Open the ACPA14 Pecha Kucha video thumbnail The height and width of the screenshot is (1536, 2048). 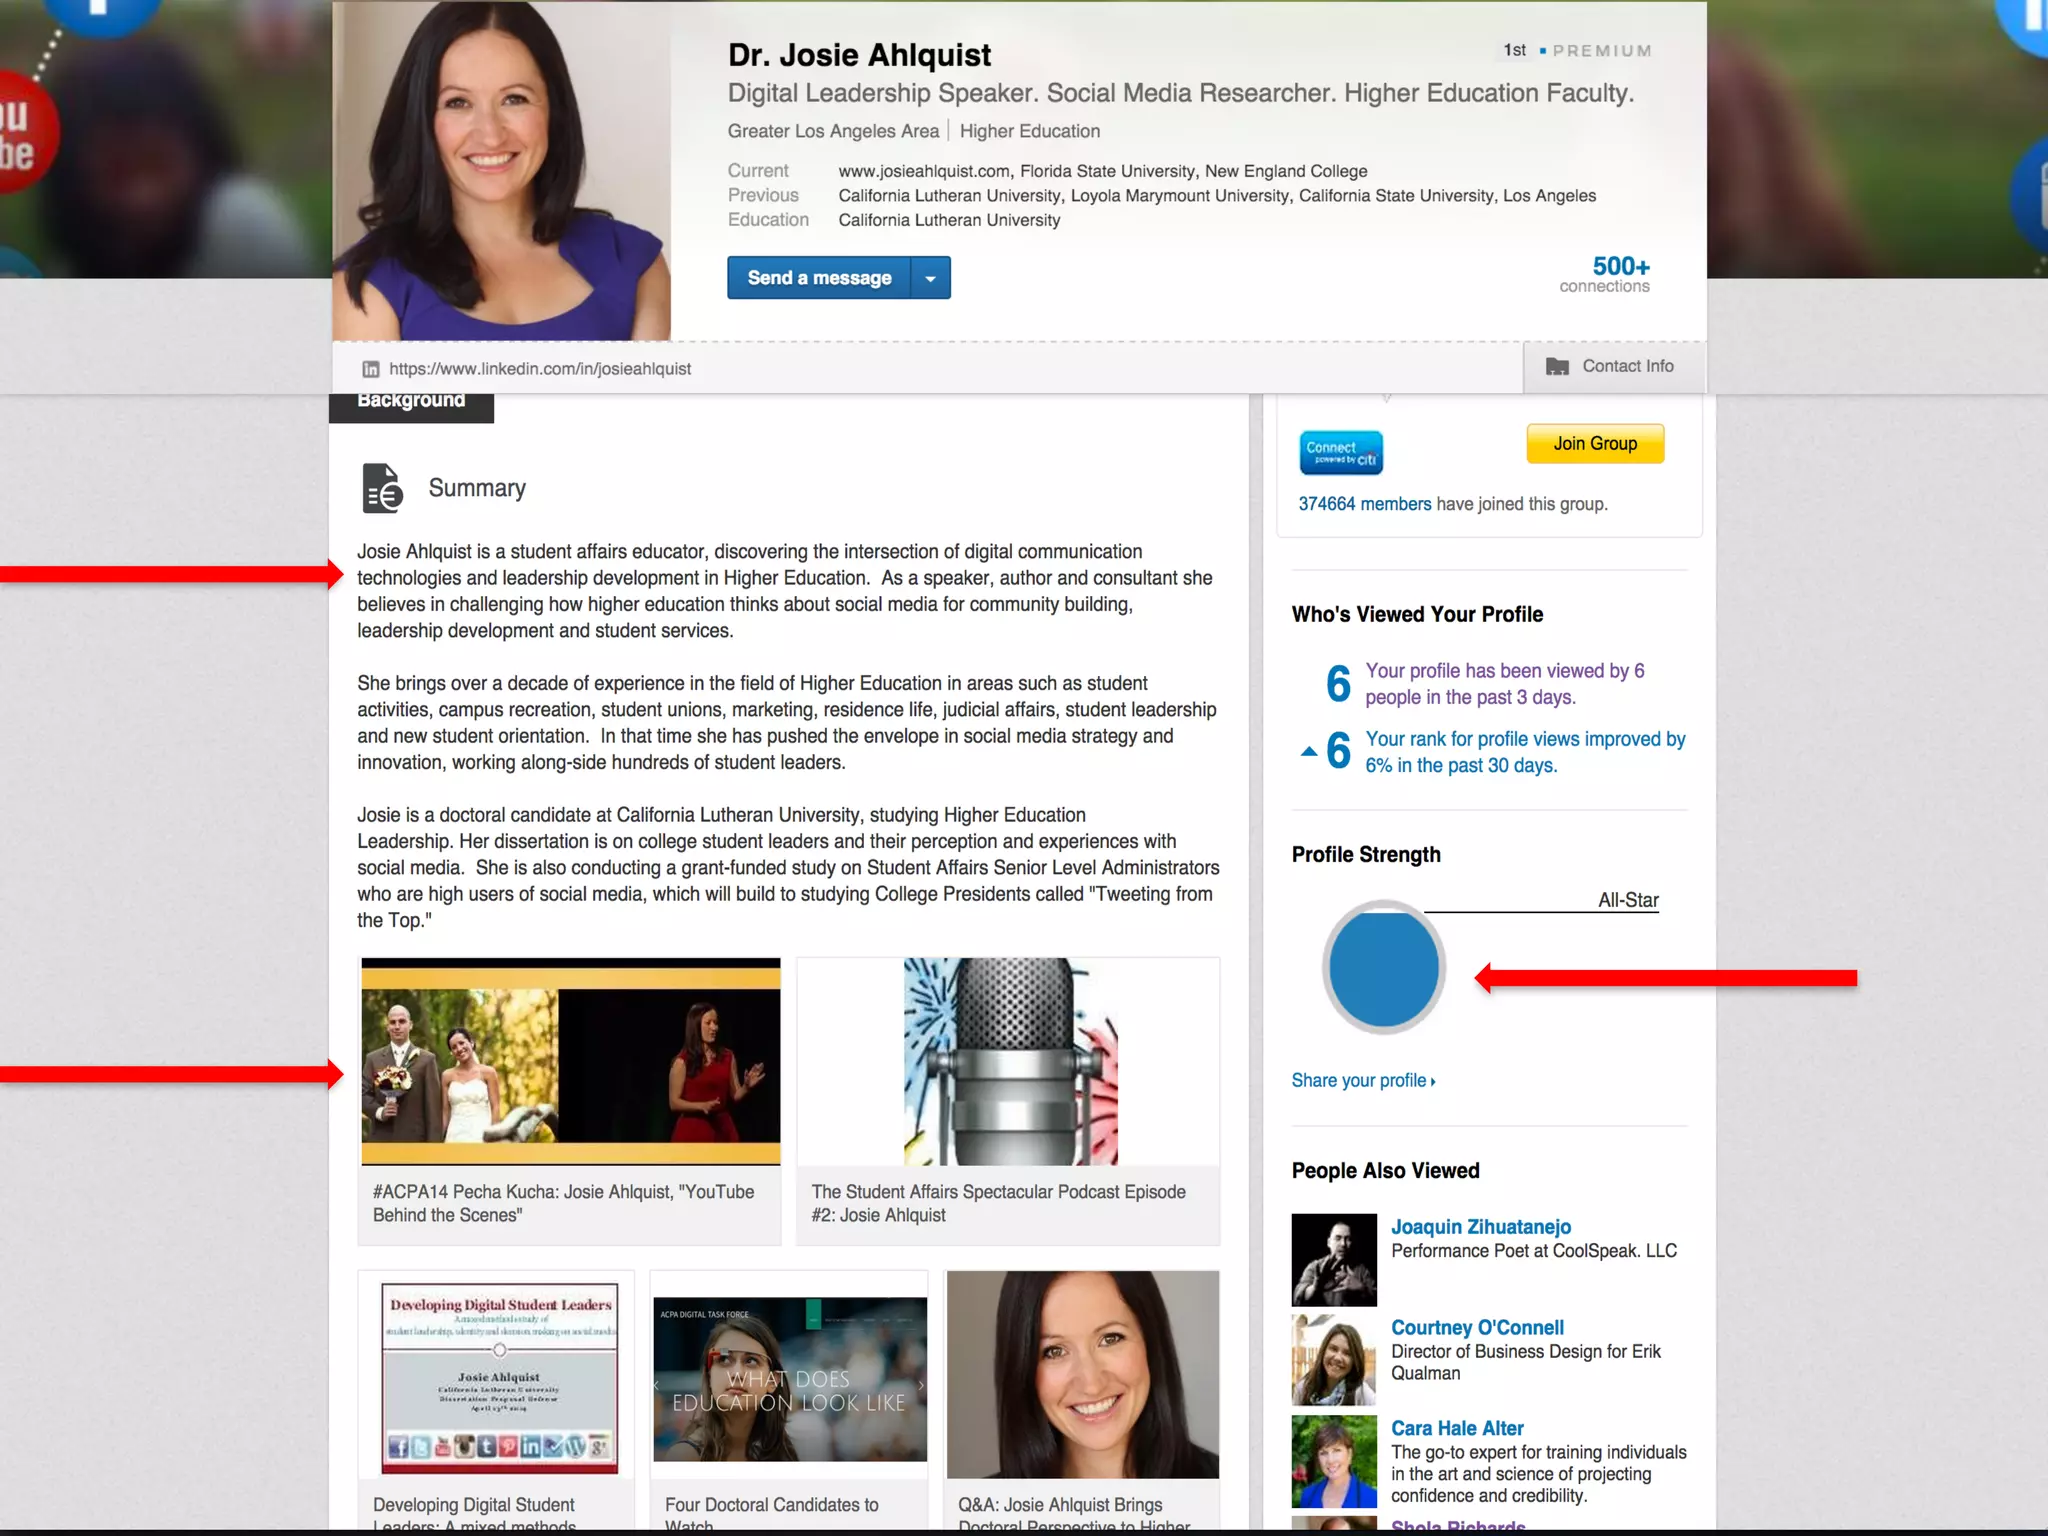[x=570, y=1062]
